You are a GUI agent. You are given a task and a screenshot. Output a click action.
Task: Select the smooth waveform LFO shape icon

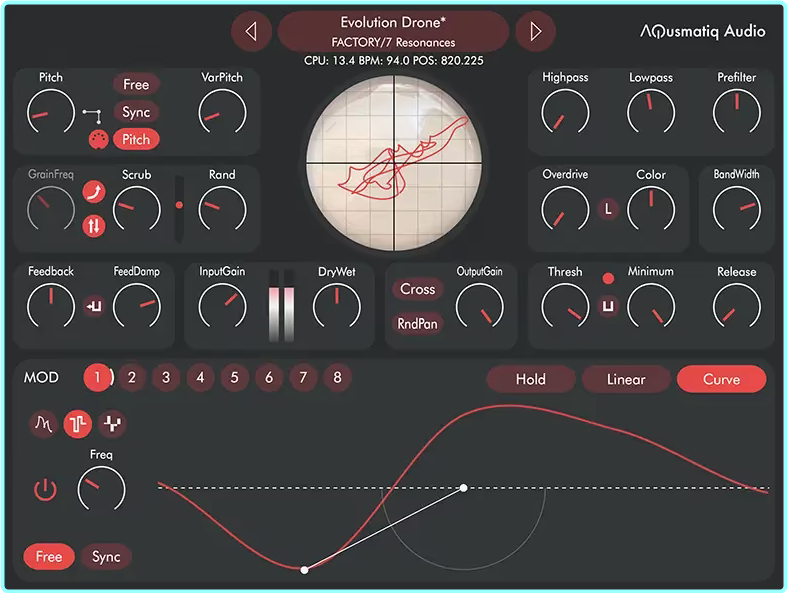43,423
